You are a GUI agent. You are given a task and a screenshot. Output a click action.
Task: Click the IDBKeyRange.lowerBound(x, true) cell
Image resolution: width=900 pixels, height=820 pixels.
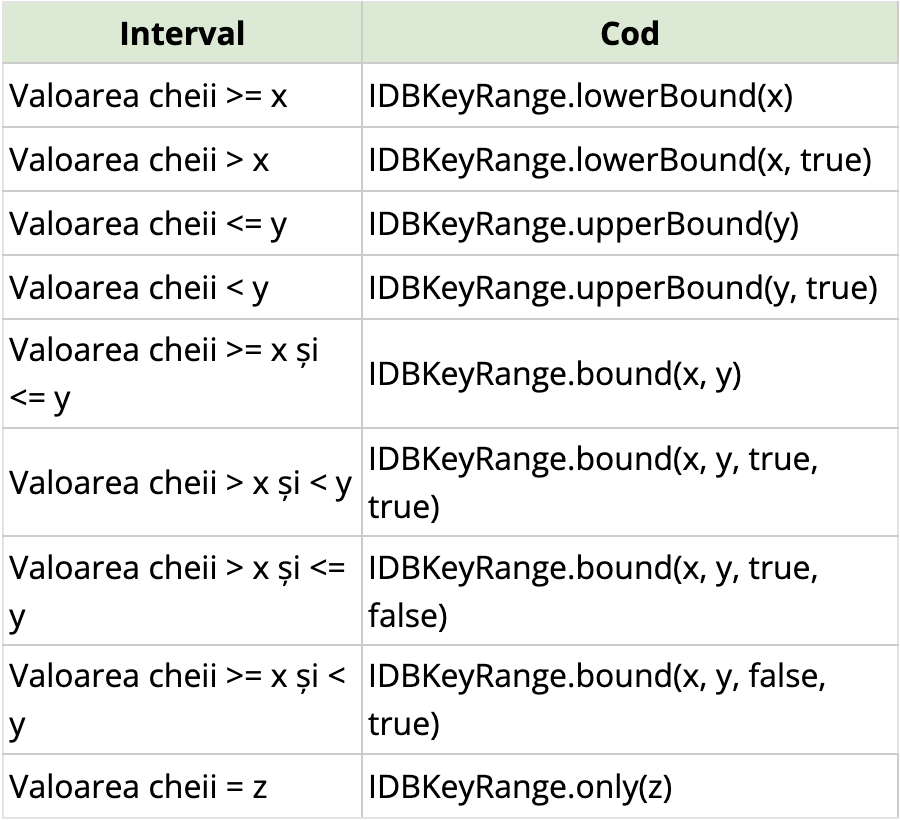pyautogui.click(x=630, y=160)
